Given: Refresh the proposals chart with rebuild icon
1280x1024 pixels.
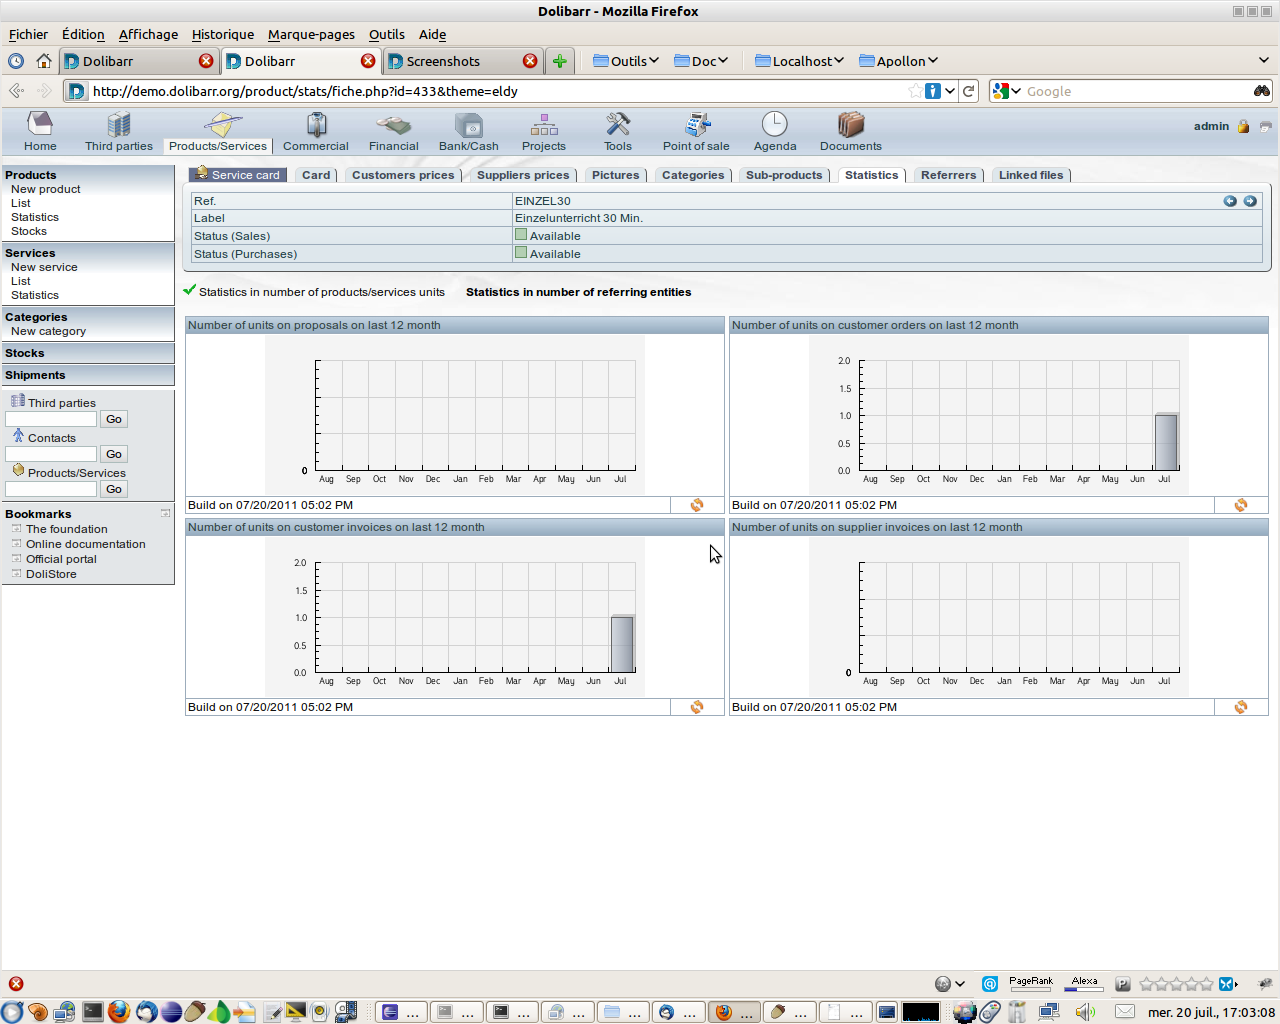Looking at the screenshot, I should pos(697,505).
